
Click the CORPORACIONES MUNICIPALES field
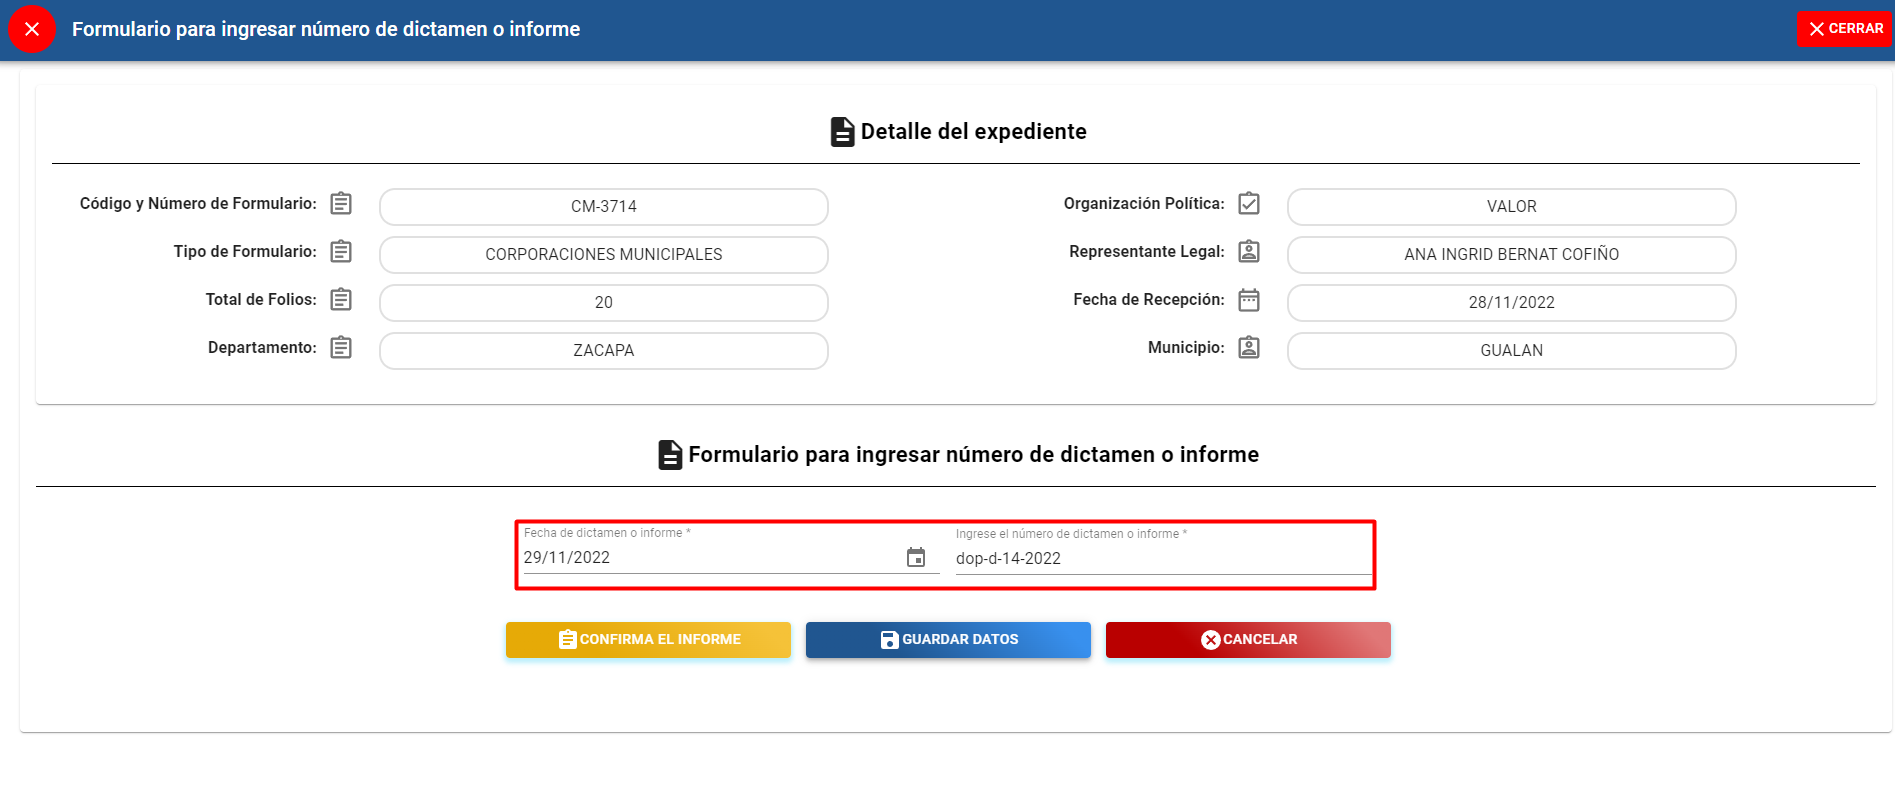604,255
